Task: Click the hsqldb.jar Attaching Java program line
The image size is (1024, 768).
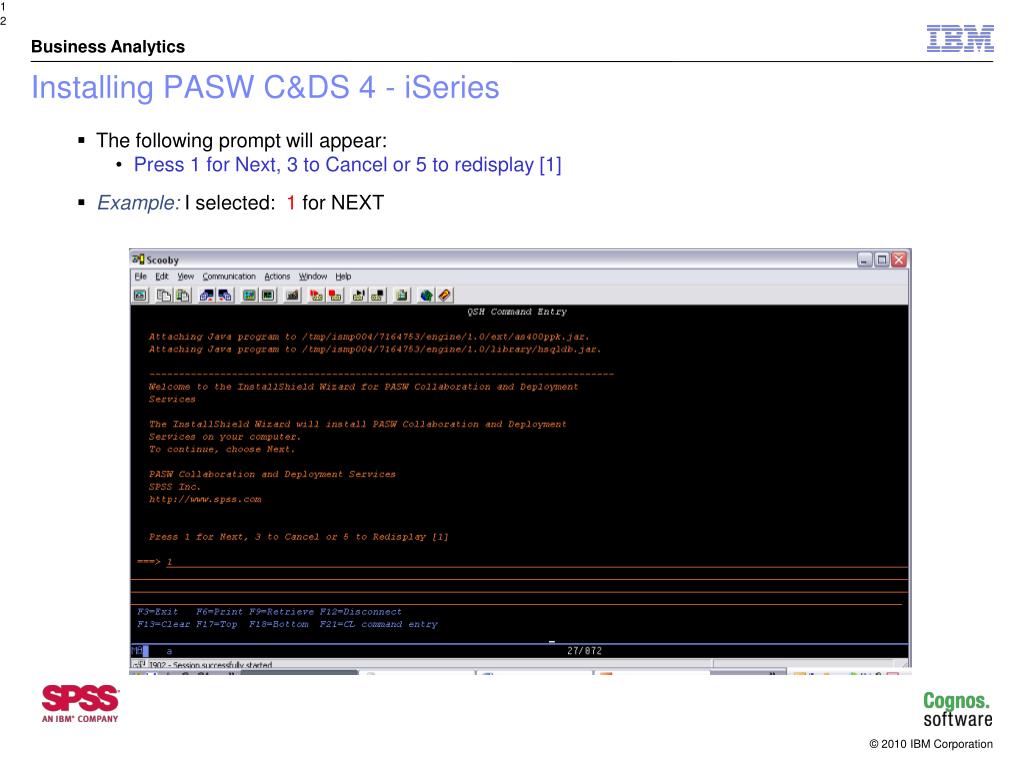Action: point(375,349)
